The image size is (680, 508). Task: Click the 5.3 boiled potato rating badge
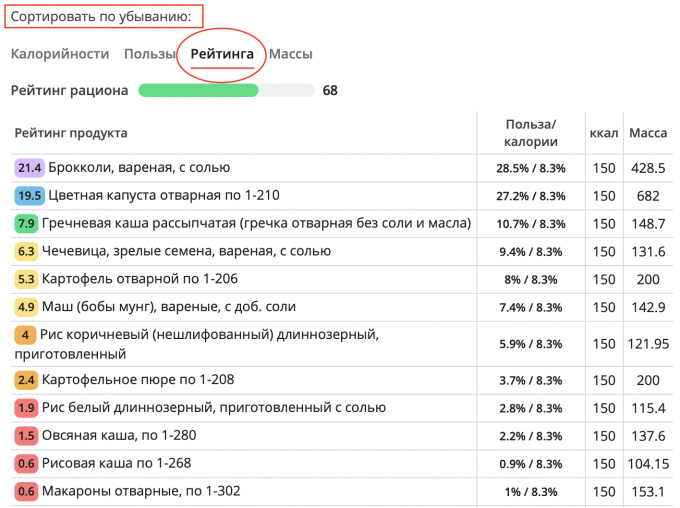[27, 279]
